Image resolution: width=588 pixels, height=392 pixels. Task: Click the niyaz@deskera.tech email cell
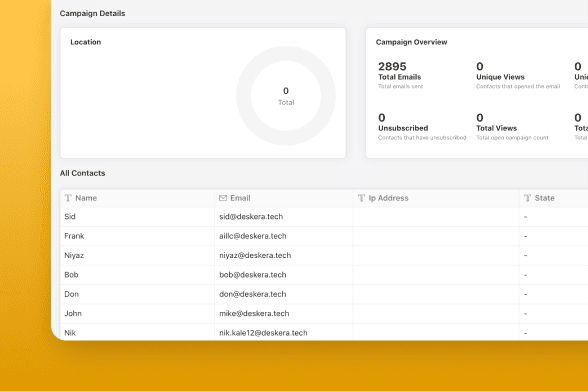(255, 255)
